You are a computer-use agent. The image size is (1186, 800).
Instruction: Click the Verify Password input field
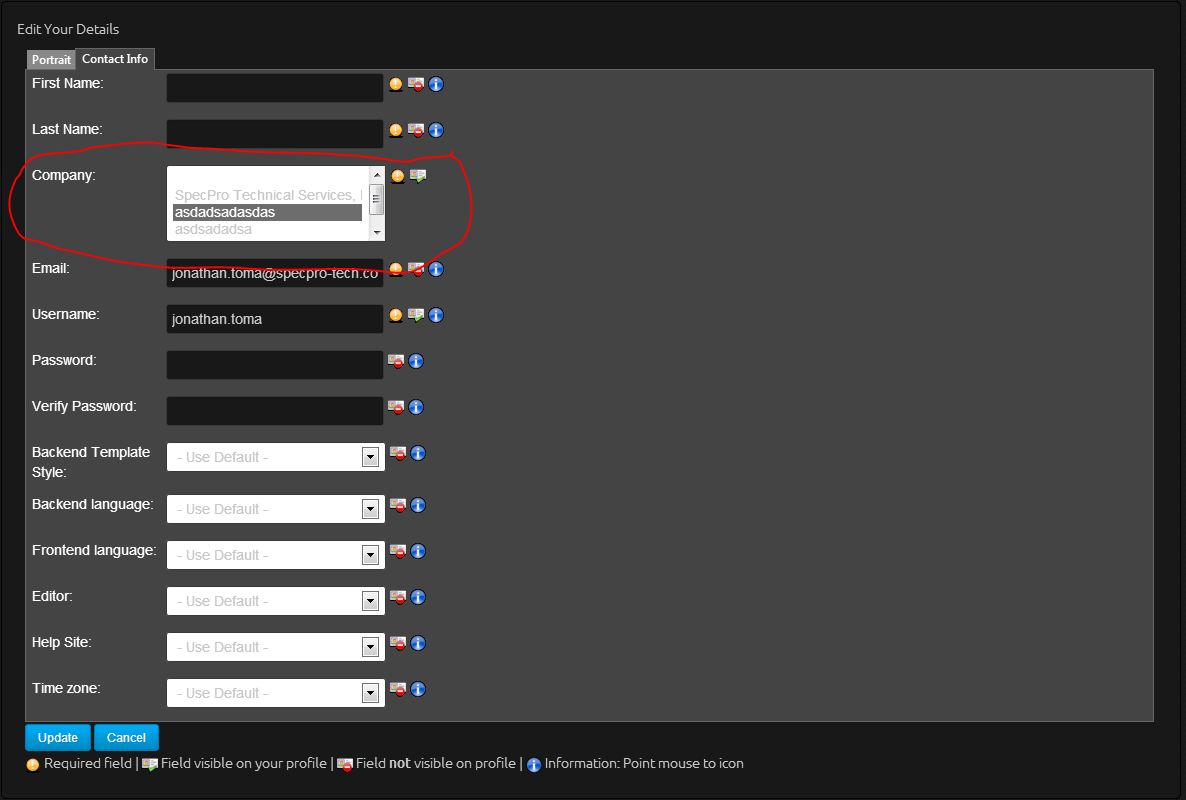275,411
